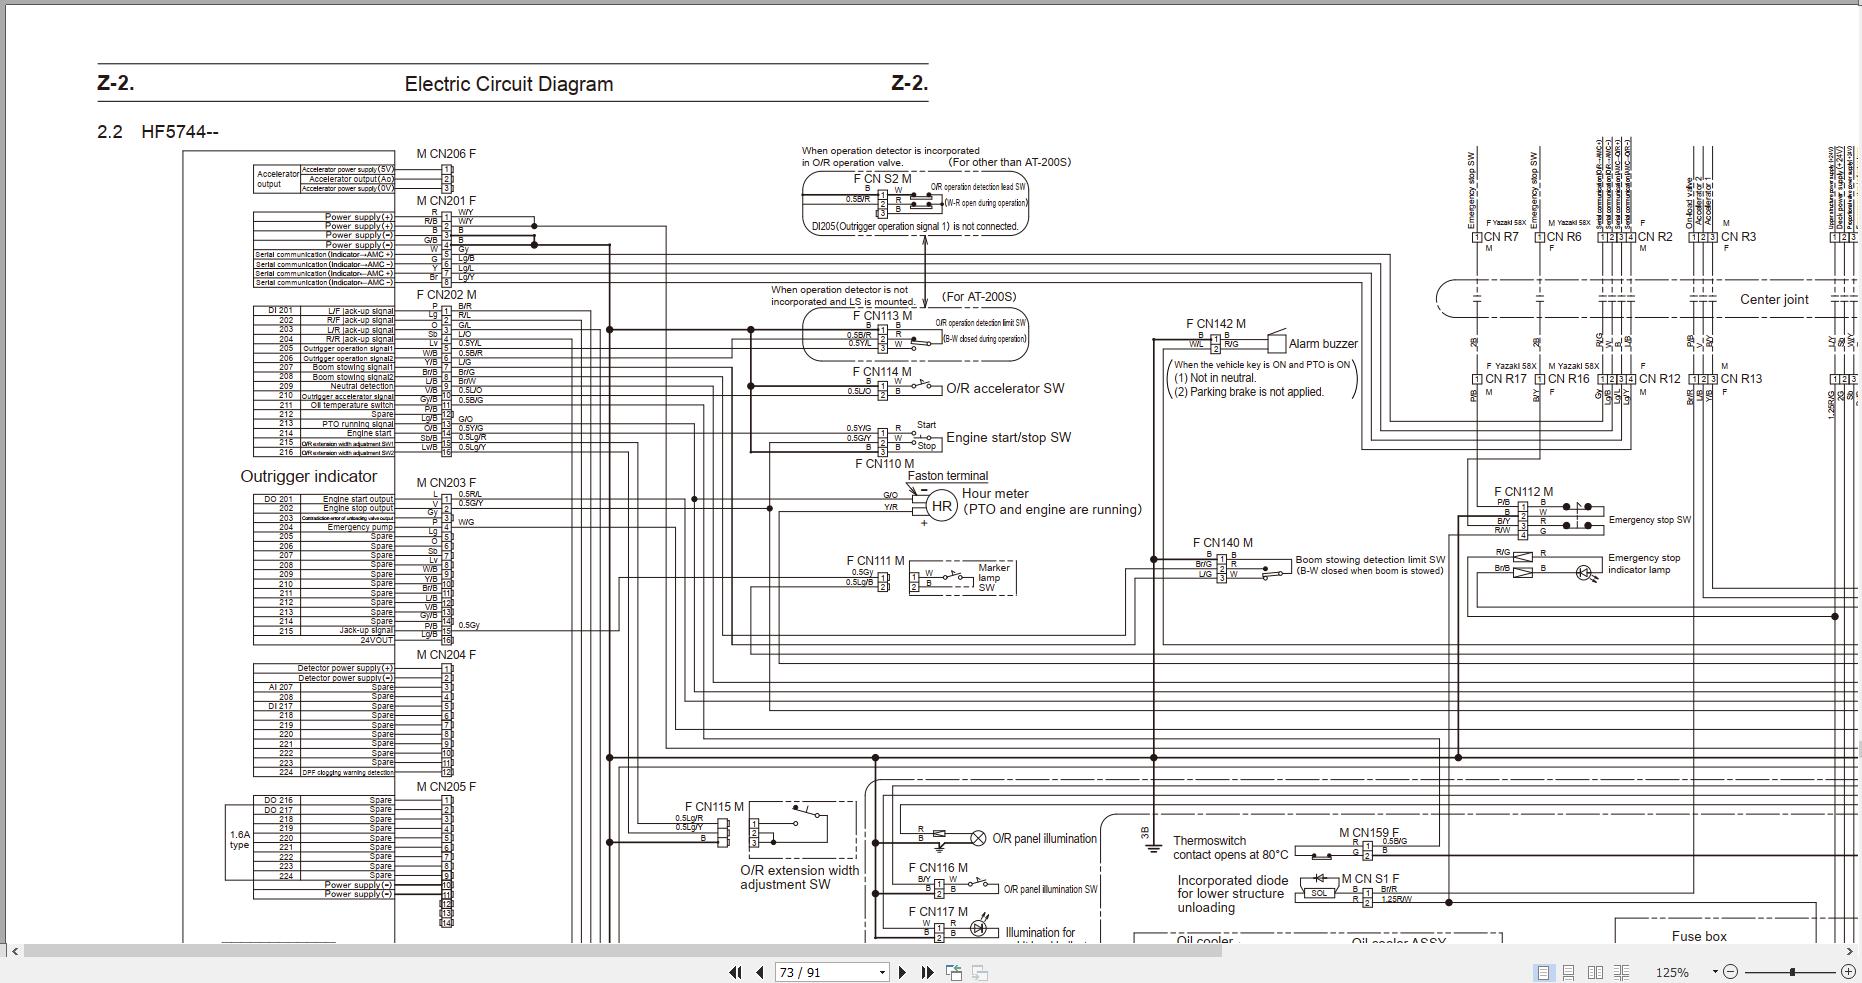The image size is (1862, 983).
Task: Navigate back in page history
Action: coord(955,971)
